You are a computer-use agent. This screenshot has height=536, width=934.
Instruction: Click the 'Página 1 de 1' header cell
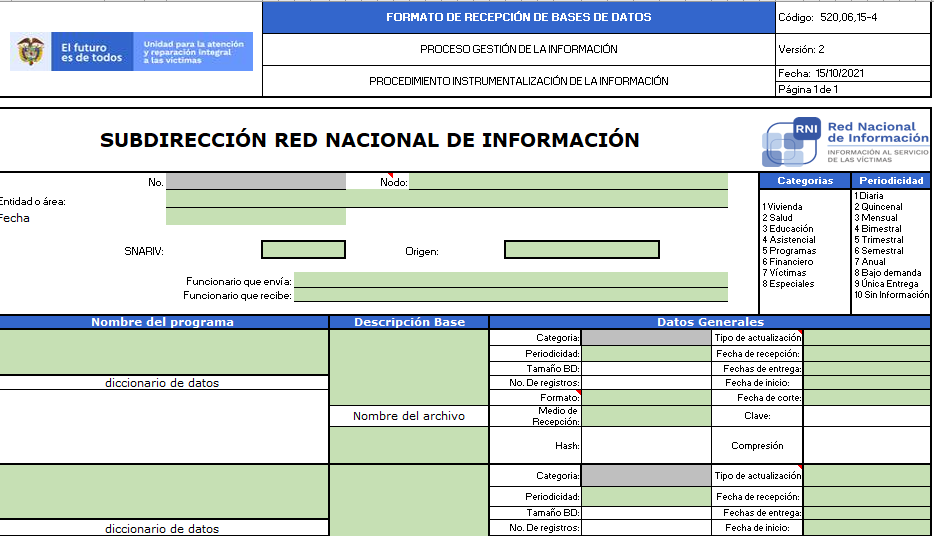tap(853, 89)
